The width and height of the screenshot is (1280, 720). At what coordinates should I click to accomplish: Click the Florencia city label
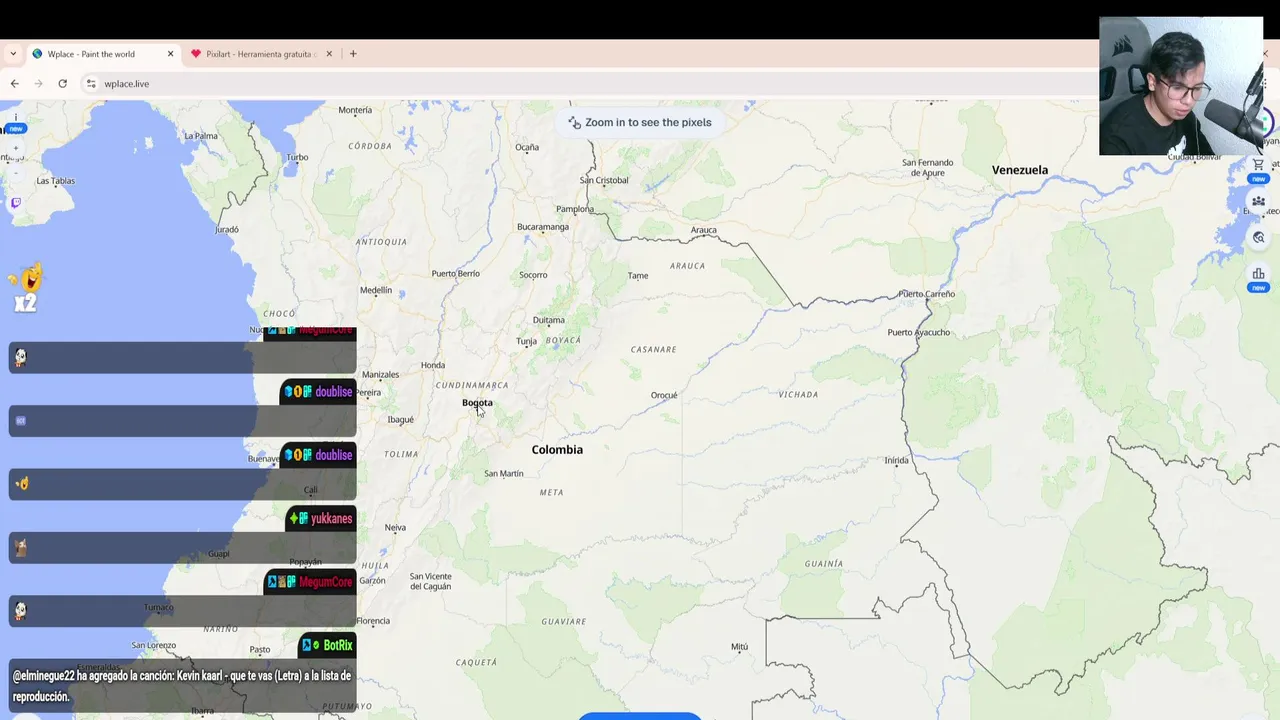[x=373, y=621]
